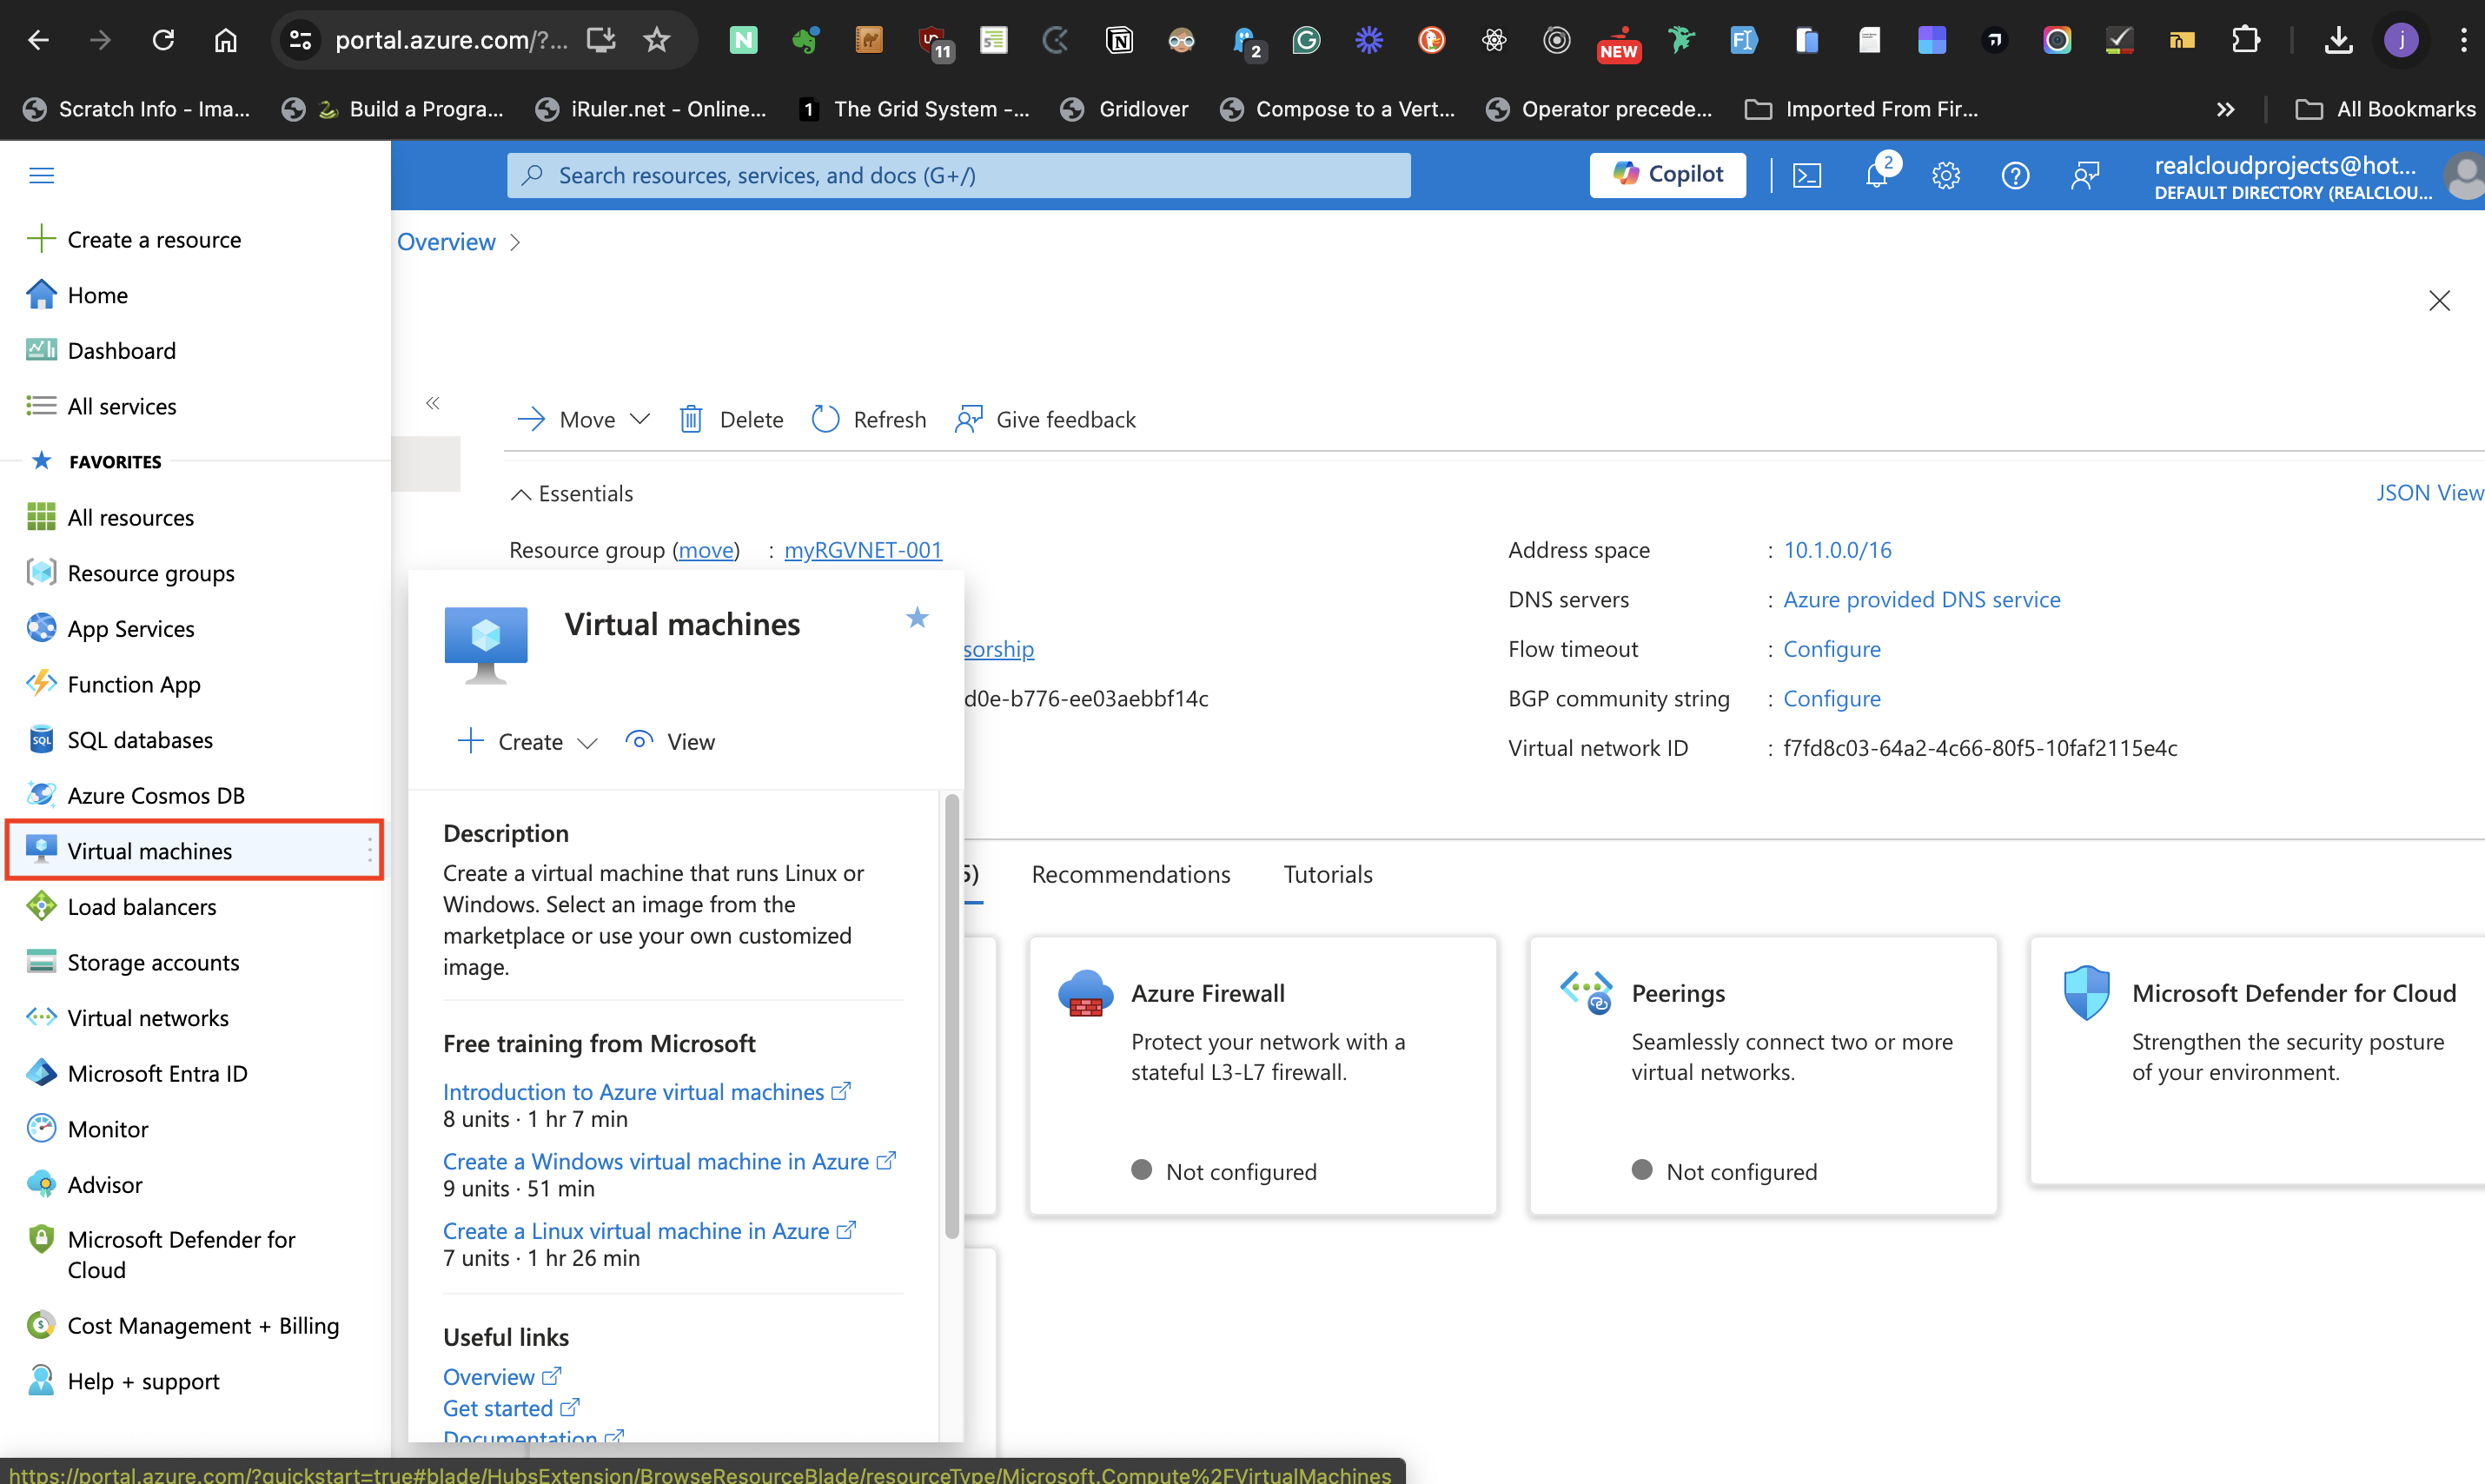Open Load balancers from the sidebar
Image resolution: width=2485 pixels, height=1484 pixels.
tap(142, 906)
